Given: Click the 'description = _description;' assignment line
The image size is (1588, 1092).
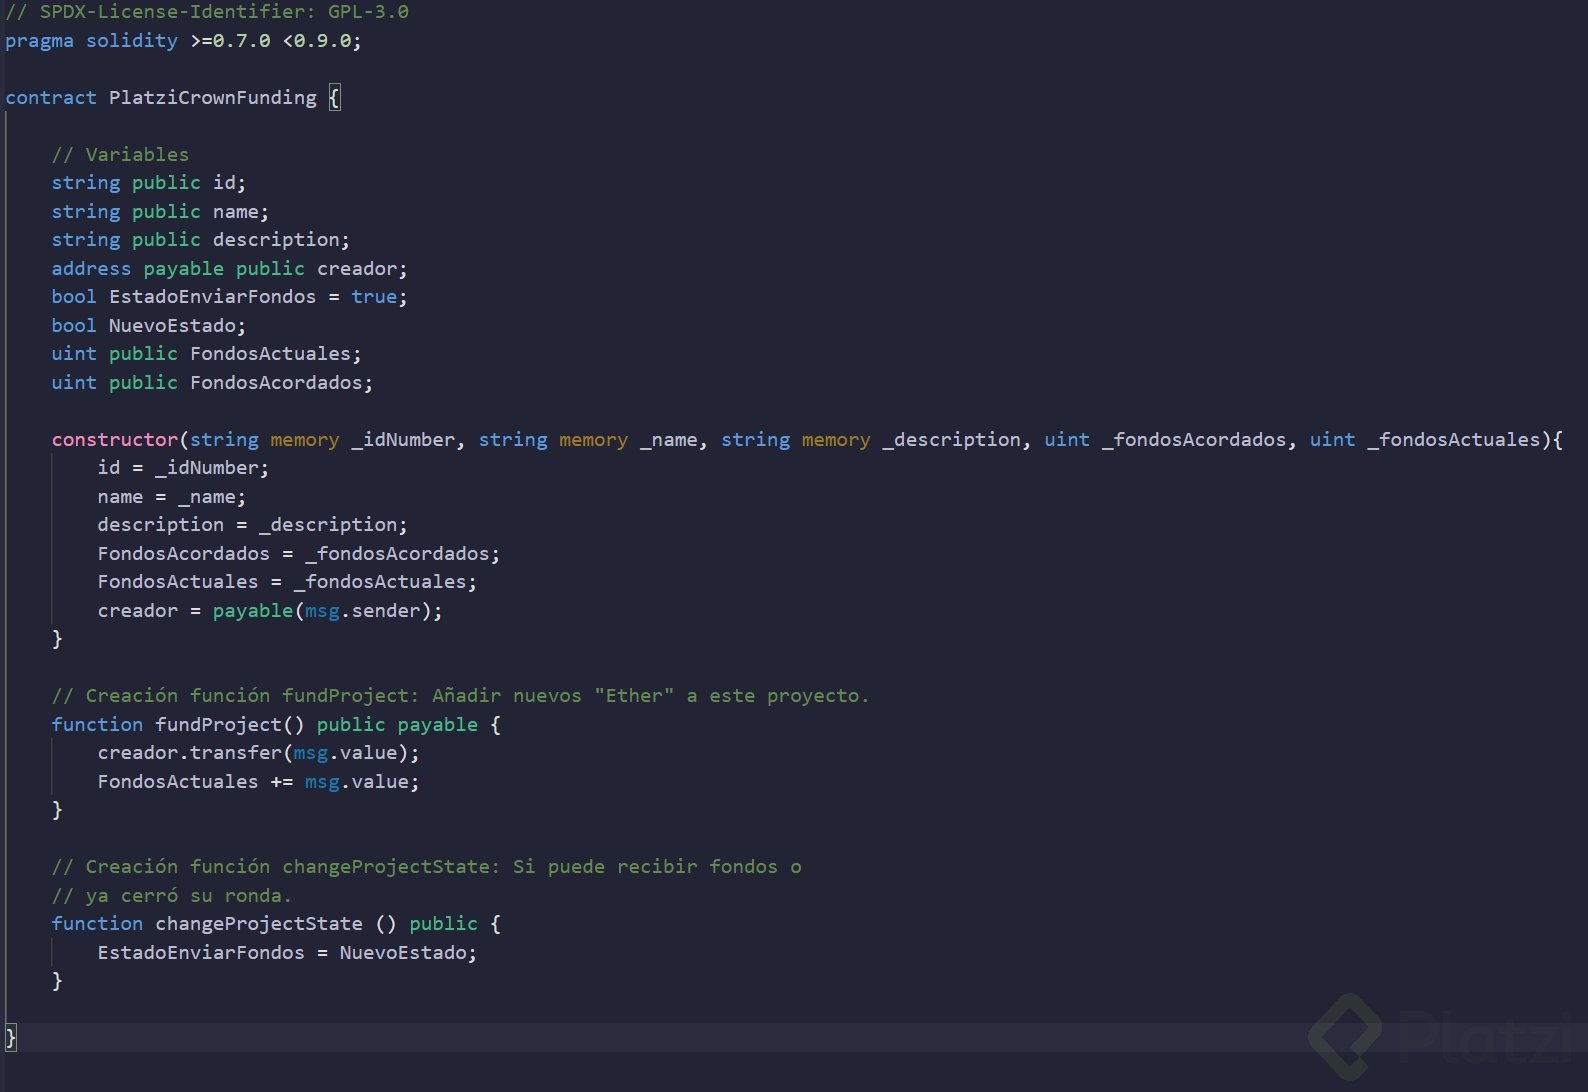Looking at the screenshot, I should 252,525.
